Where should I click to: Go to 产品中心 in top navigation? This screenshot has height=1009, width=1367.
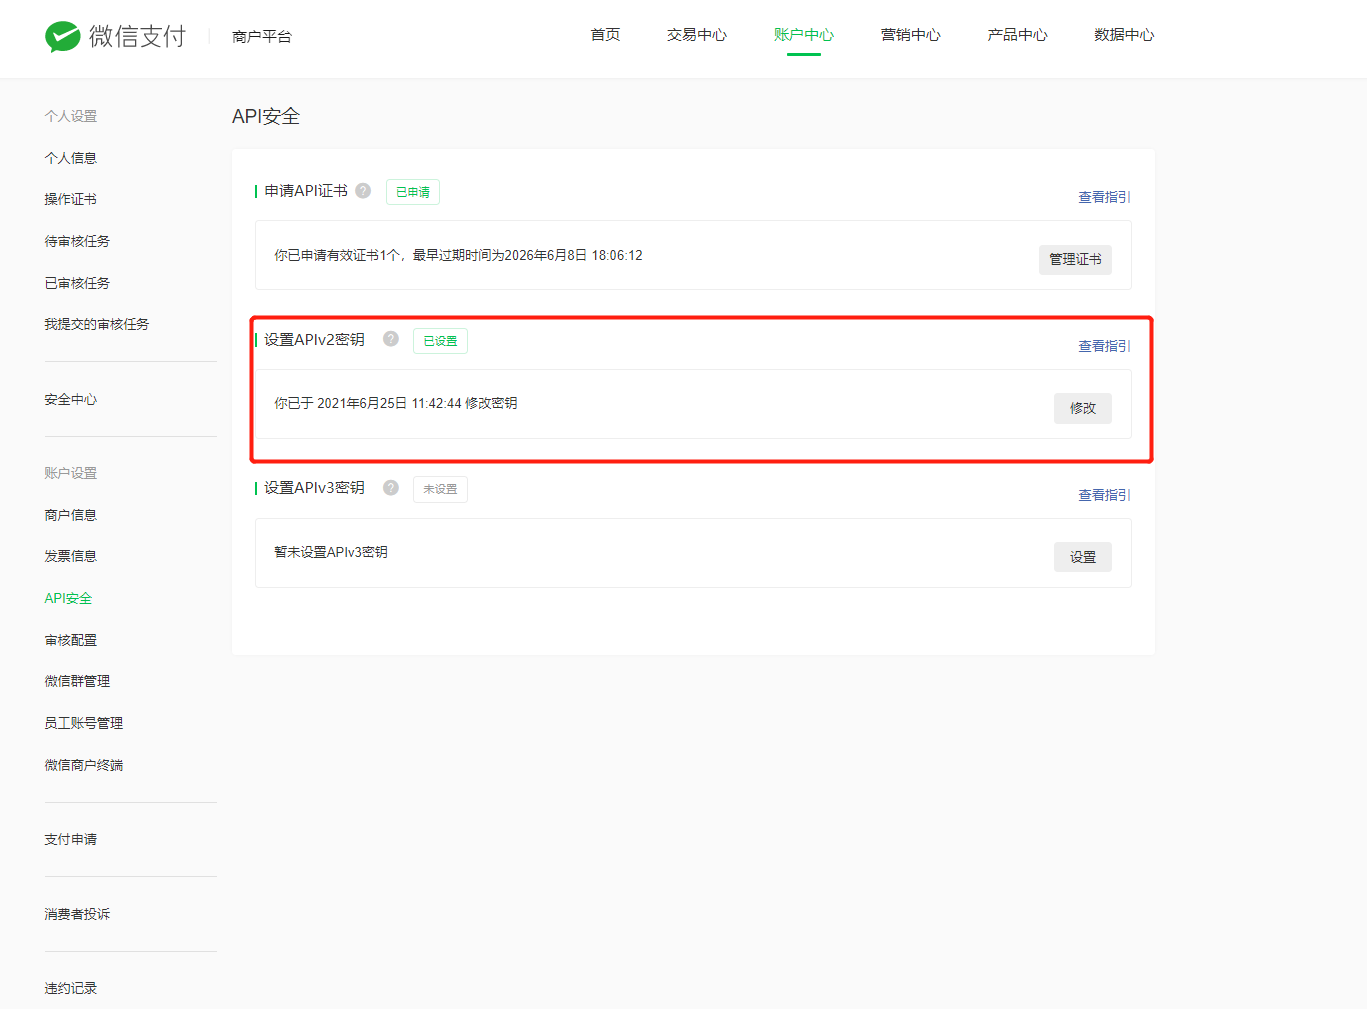[x=1017, y=33]
